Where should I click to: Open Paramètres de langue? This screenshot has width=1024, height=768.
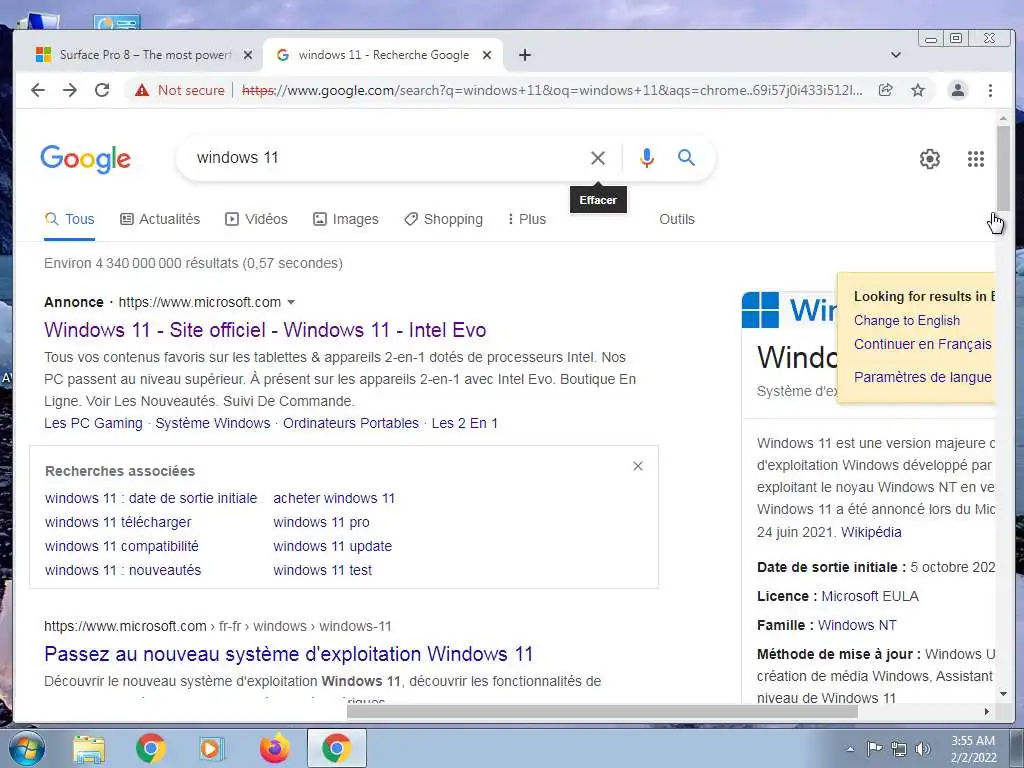[922, 377]
